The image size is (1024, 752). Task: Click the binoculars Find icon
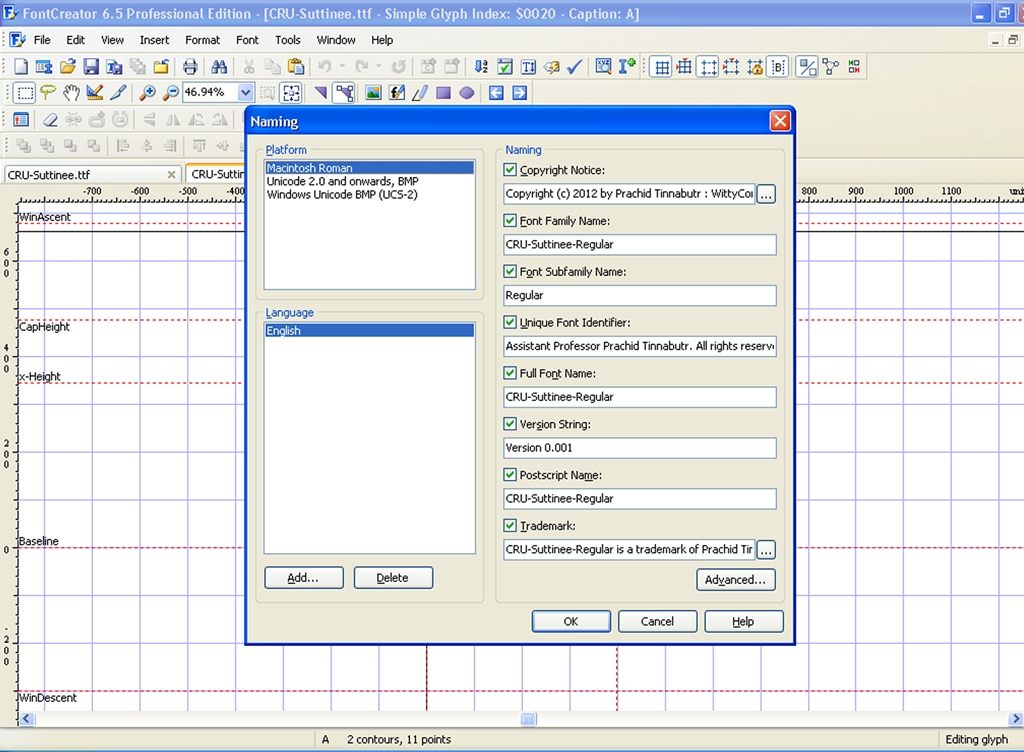(x=218, y=67)
